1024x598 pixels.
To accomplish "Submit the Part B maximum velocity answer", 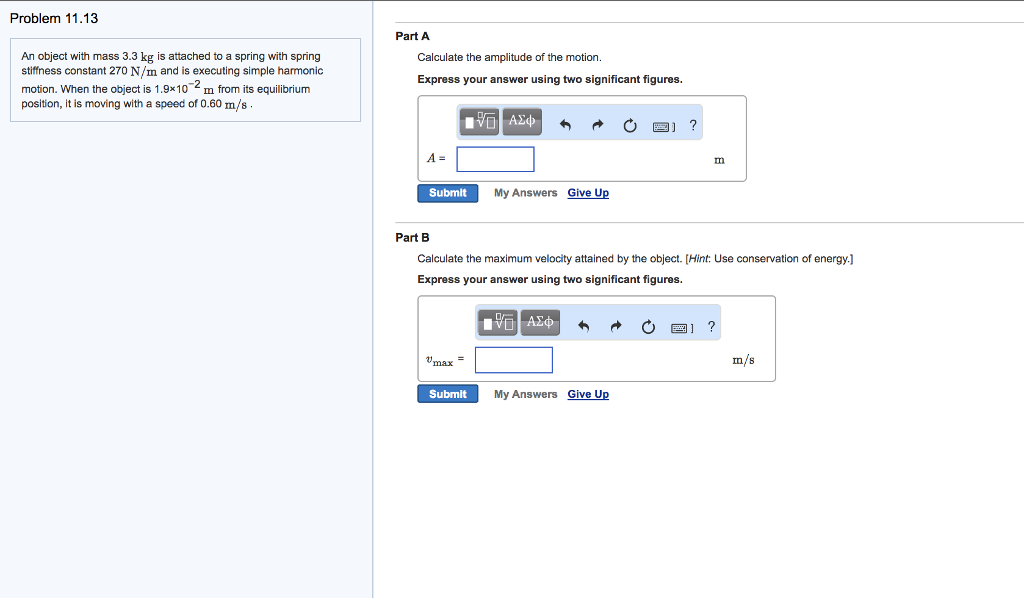I will (447, 394).
